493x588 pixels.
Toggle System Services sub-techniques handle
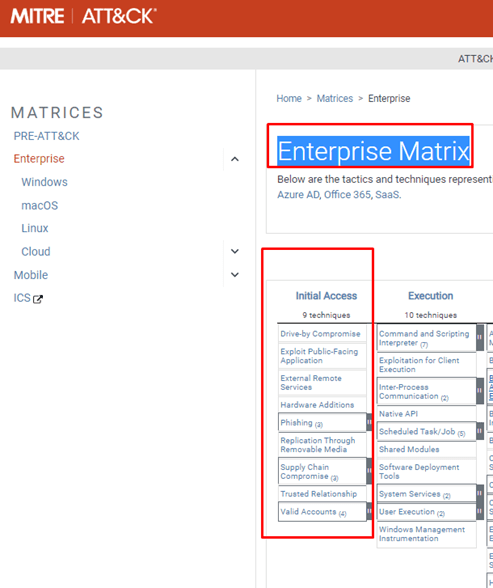click(x=480, y=494)
